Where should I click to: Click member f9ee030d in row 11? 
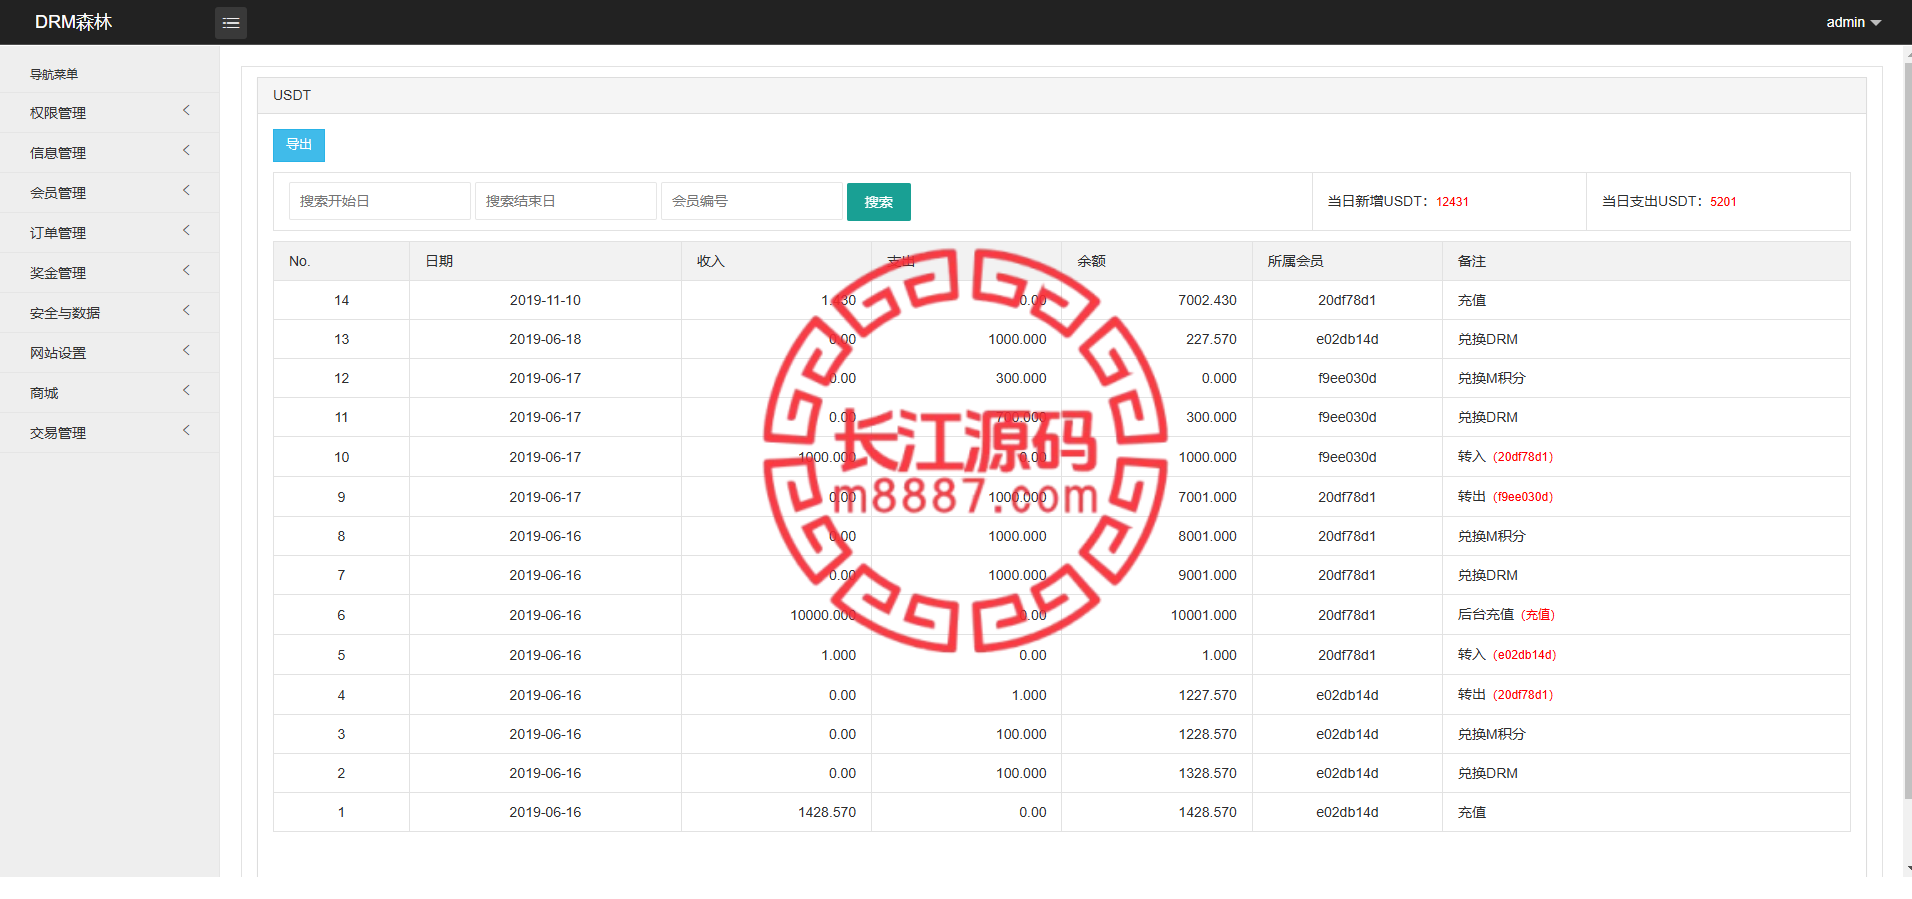point(1347,417)
